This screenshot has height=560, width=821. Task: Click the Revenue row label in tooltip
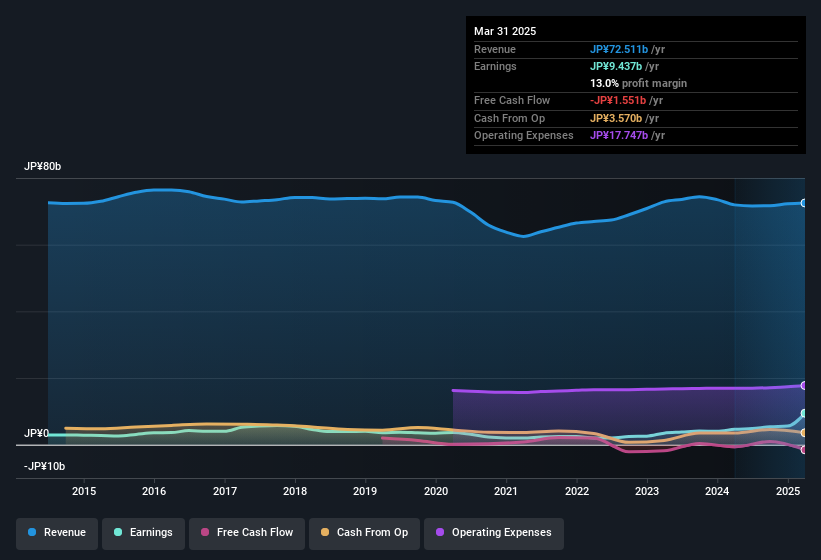pos(495,49)
